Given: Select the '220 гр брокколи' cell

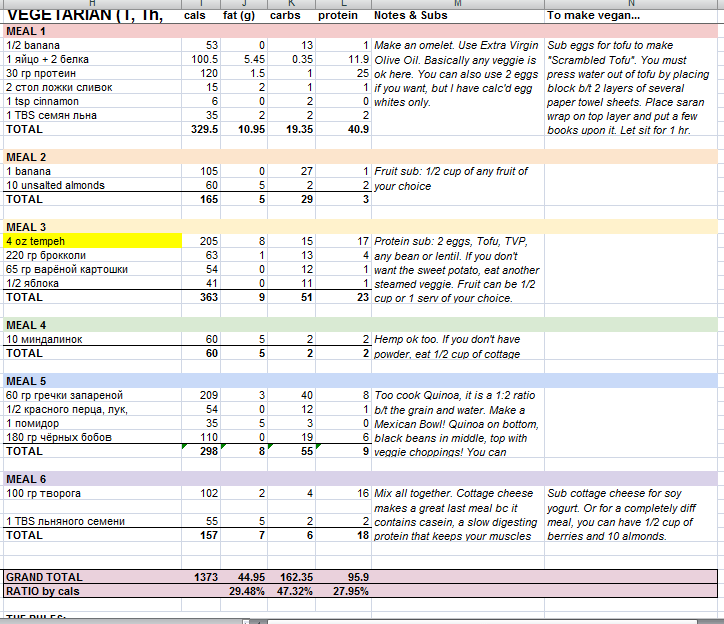Looking at the screenshot, I should [92, 255].
